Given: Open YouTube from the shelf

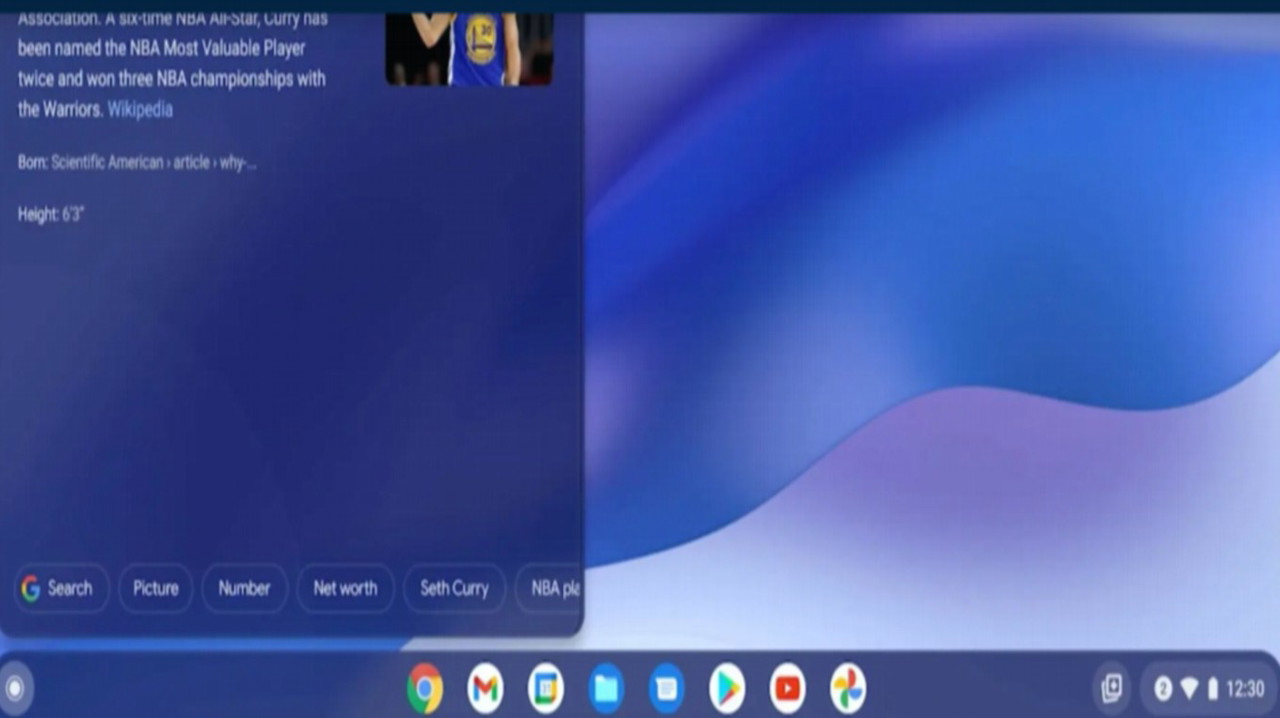Looking at the screenshot, I should pyautogui.click(x=787, y=687).
